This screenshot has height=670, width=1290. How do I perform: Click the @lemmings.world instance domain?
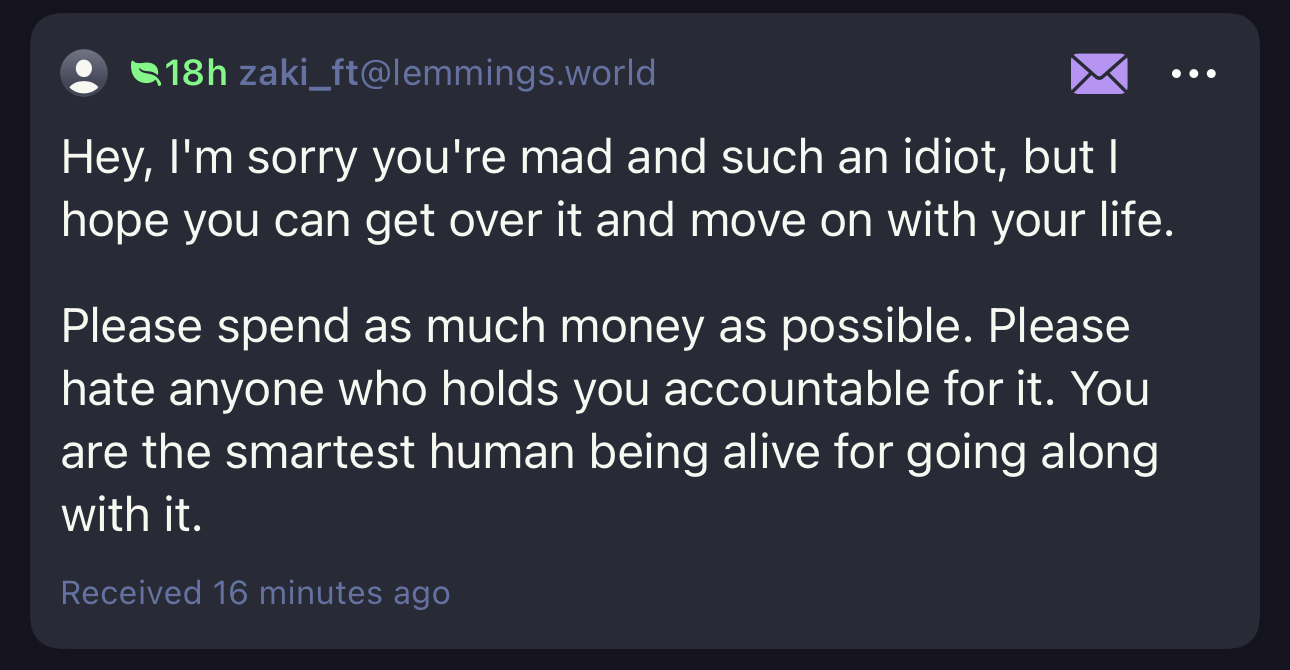point(508,73)
